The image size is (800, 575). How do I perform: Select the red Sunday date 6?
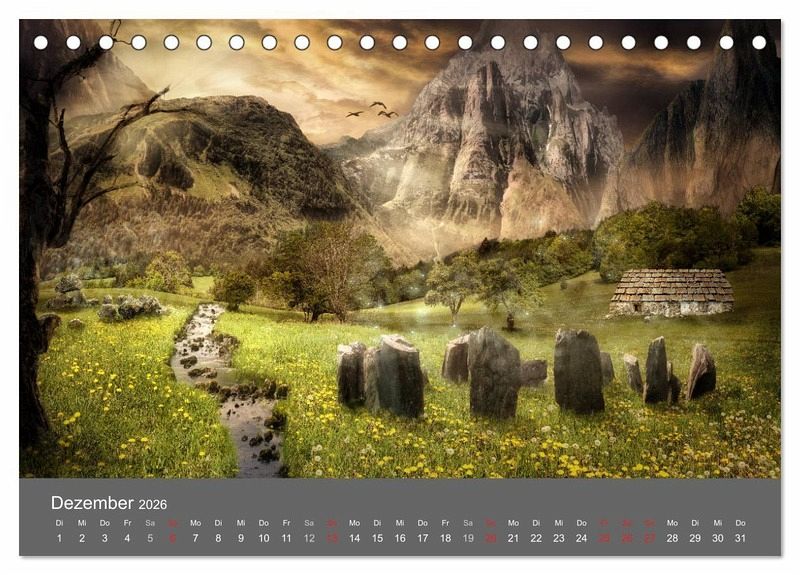point(172,538)
